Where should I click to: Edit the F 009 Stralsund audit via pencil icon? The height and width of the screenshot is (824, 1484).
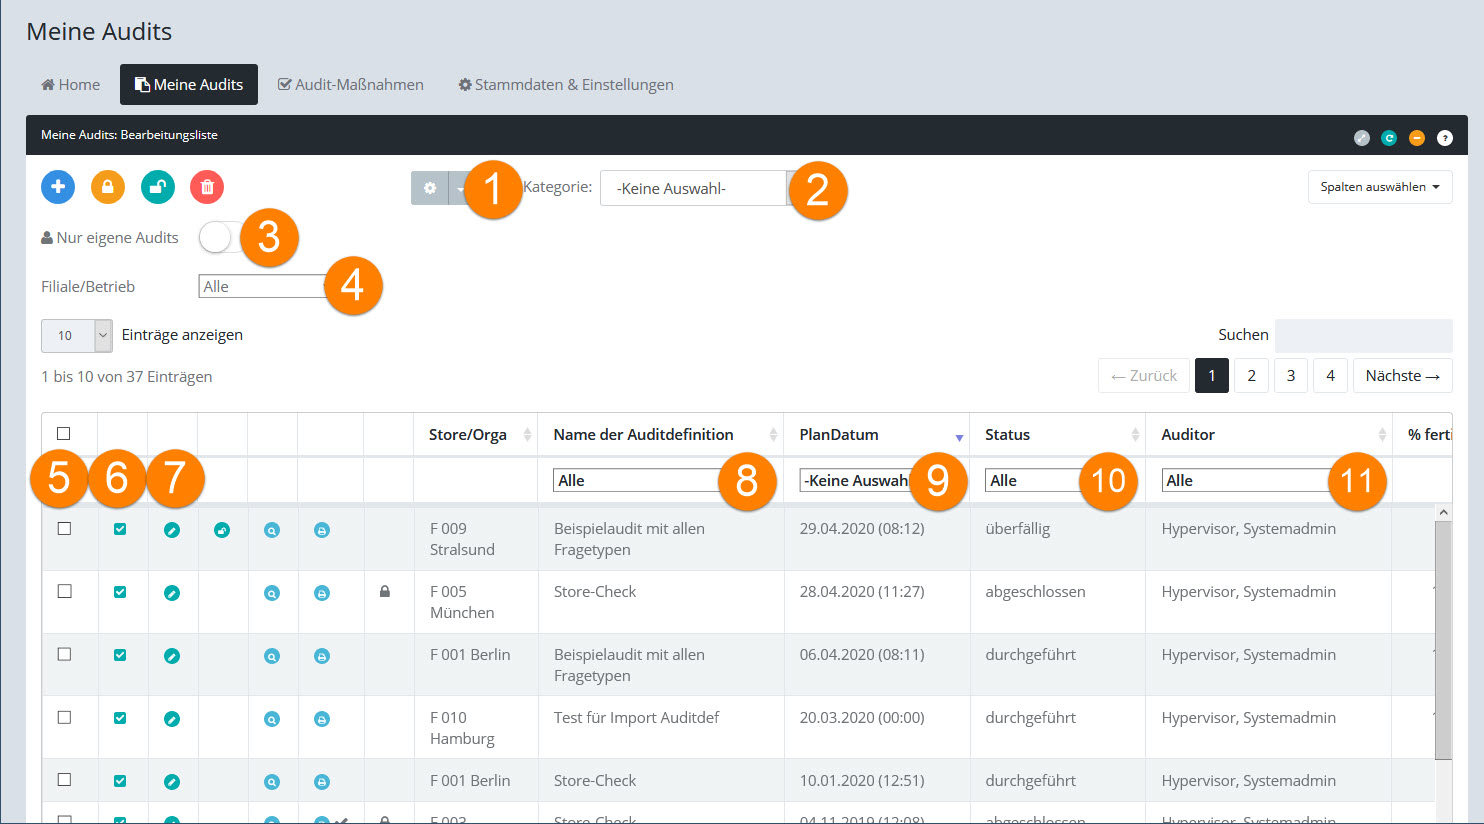172,530
